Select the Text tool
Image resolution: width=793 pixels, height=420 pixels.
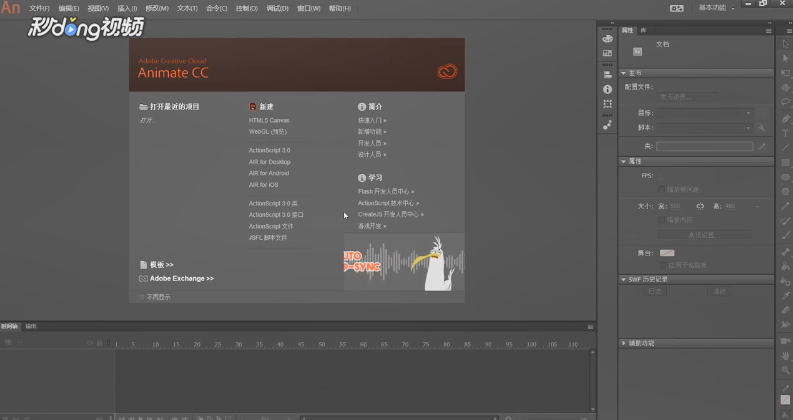(785, 133)
